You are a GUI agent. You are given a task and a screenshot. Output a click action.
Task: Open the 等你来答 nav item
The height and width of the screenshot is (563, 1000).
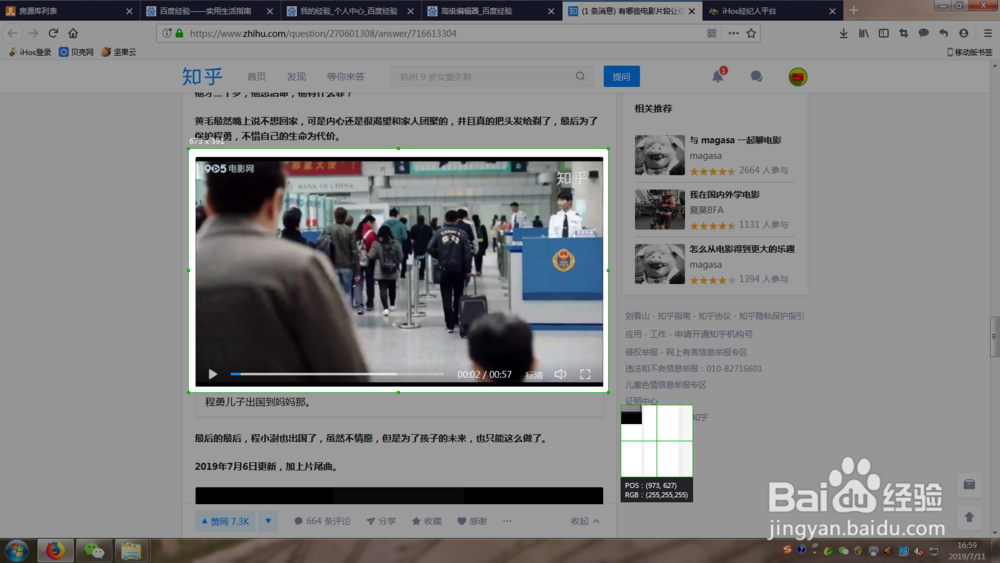pos(346,77)
